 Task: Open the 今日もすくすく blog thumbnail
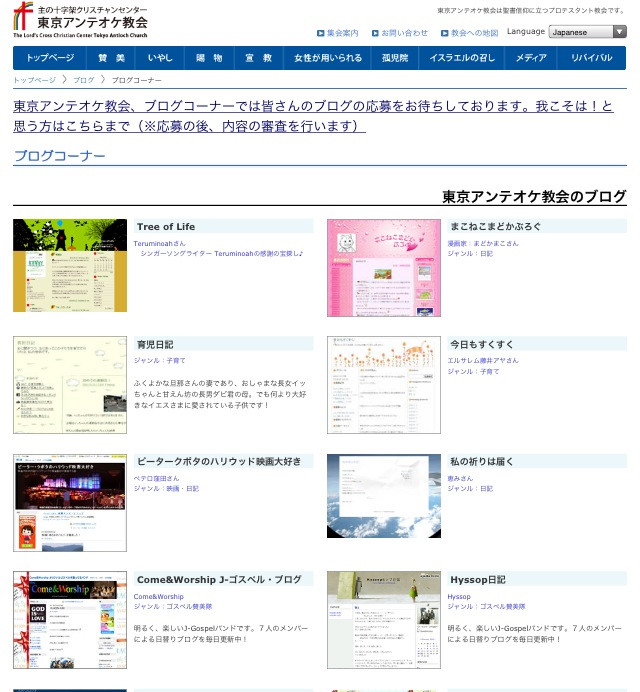point(383,385)
